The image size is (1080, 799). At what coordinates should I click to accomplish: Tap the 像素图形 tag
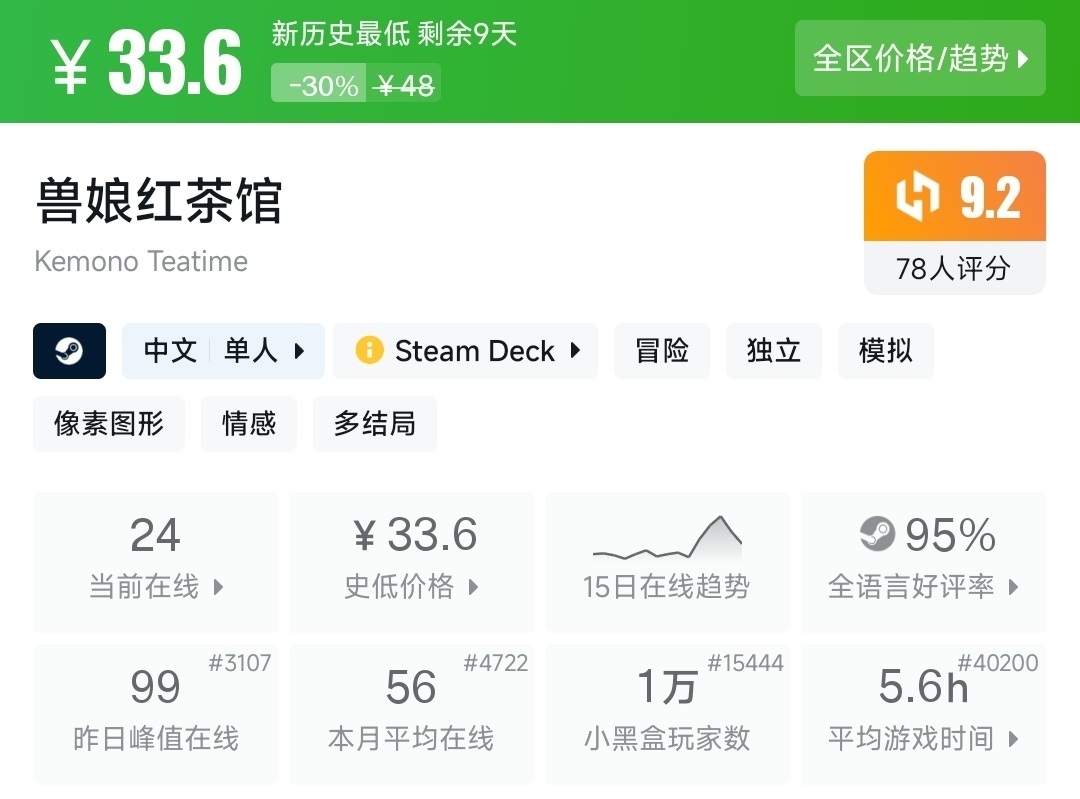[x=109, y=424]
